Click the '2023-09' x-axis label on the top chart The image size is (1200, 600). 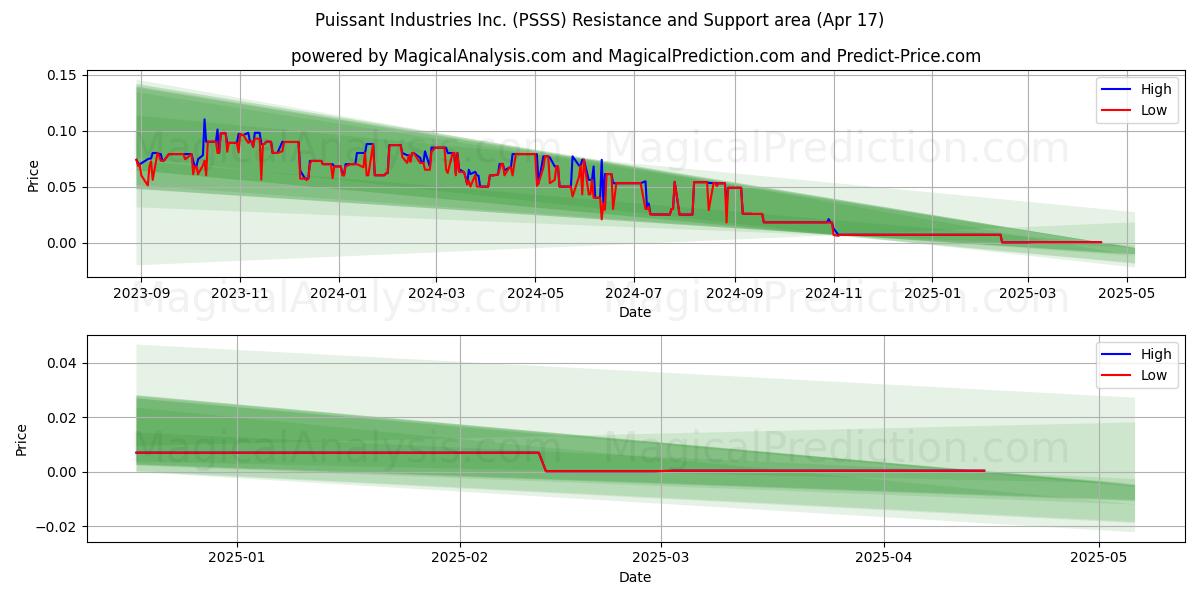pos(141,293)
